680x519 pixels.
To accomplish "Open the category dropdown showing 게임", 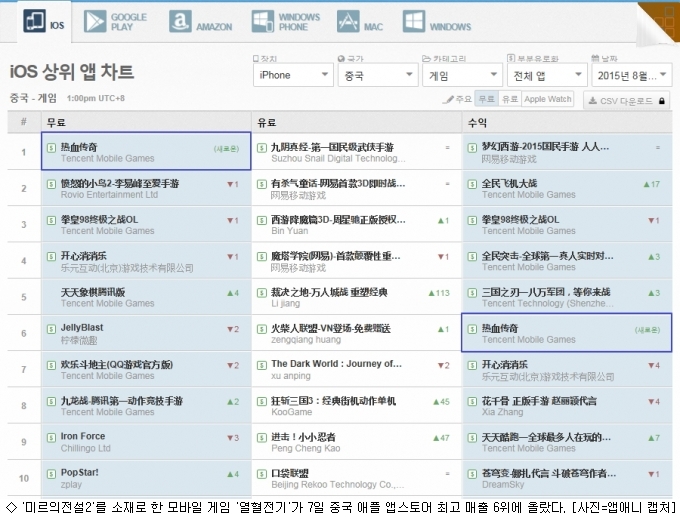I will pos(462,75).
